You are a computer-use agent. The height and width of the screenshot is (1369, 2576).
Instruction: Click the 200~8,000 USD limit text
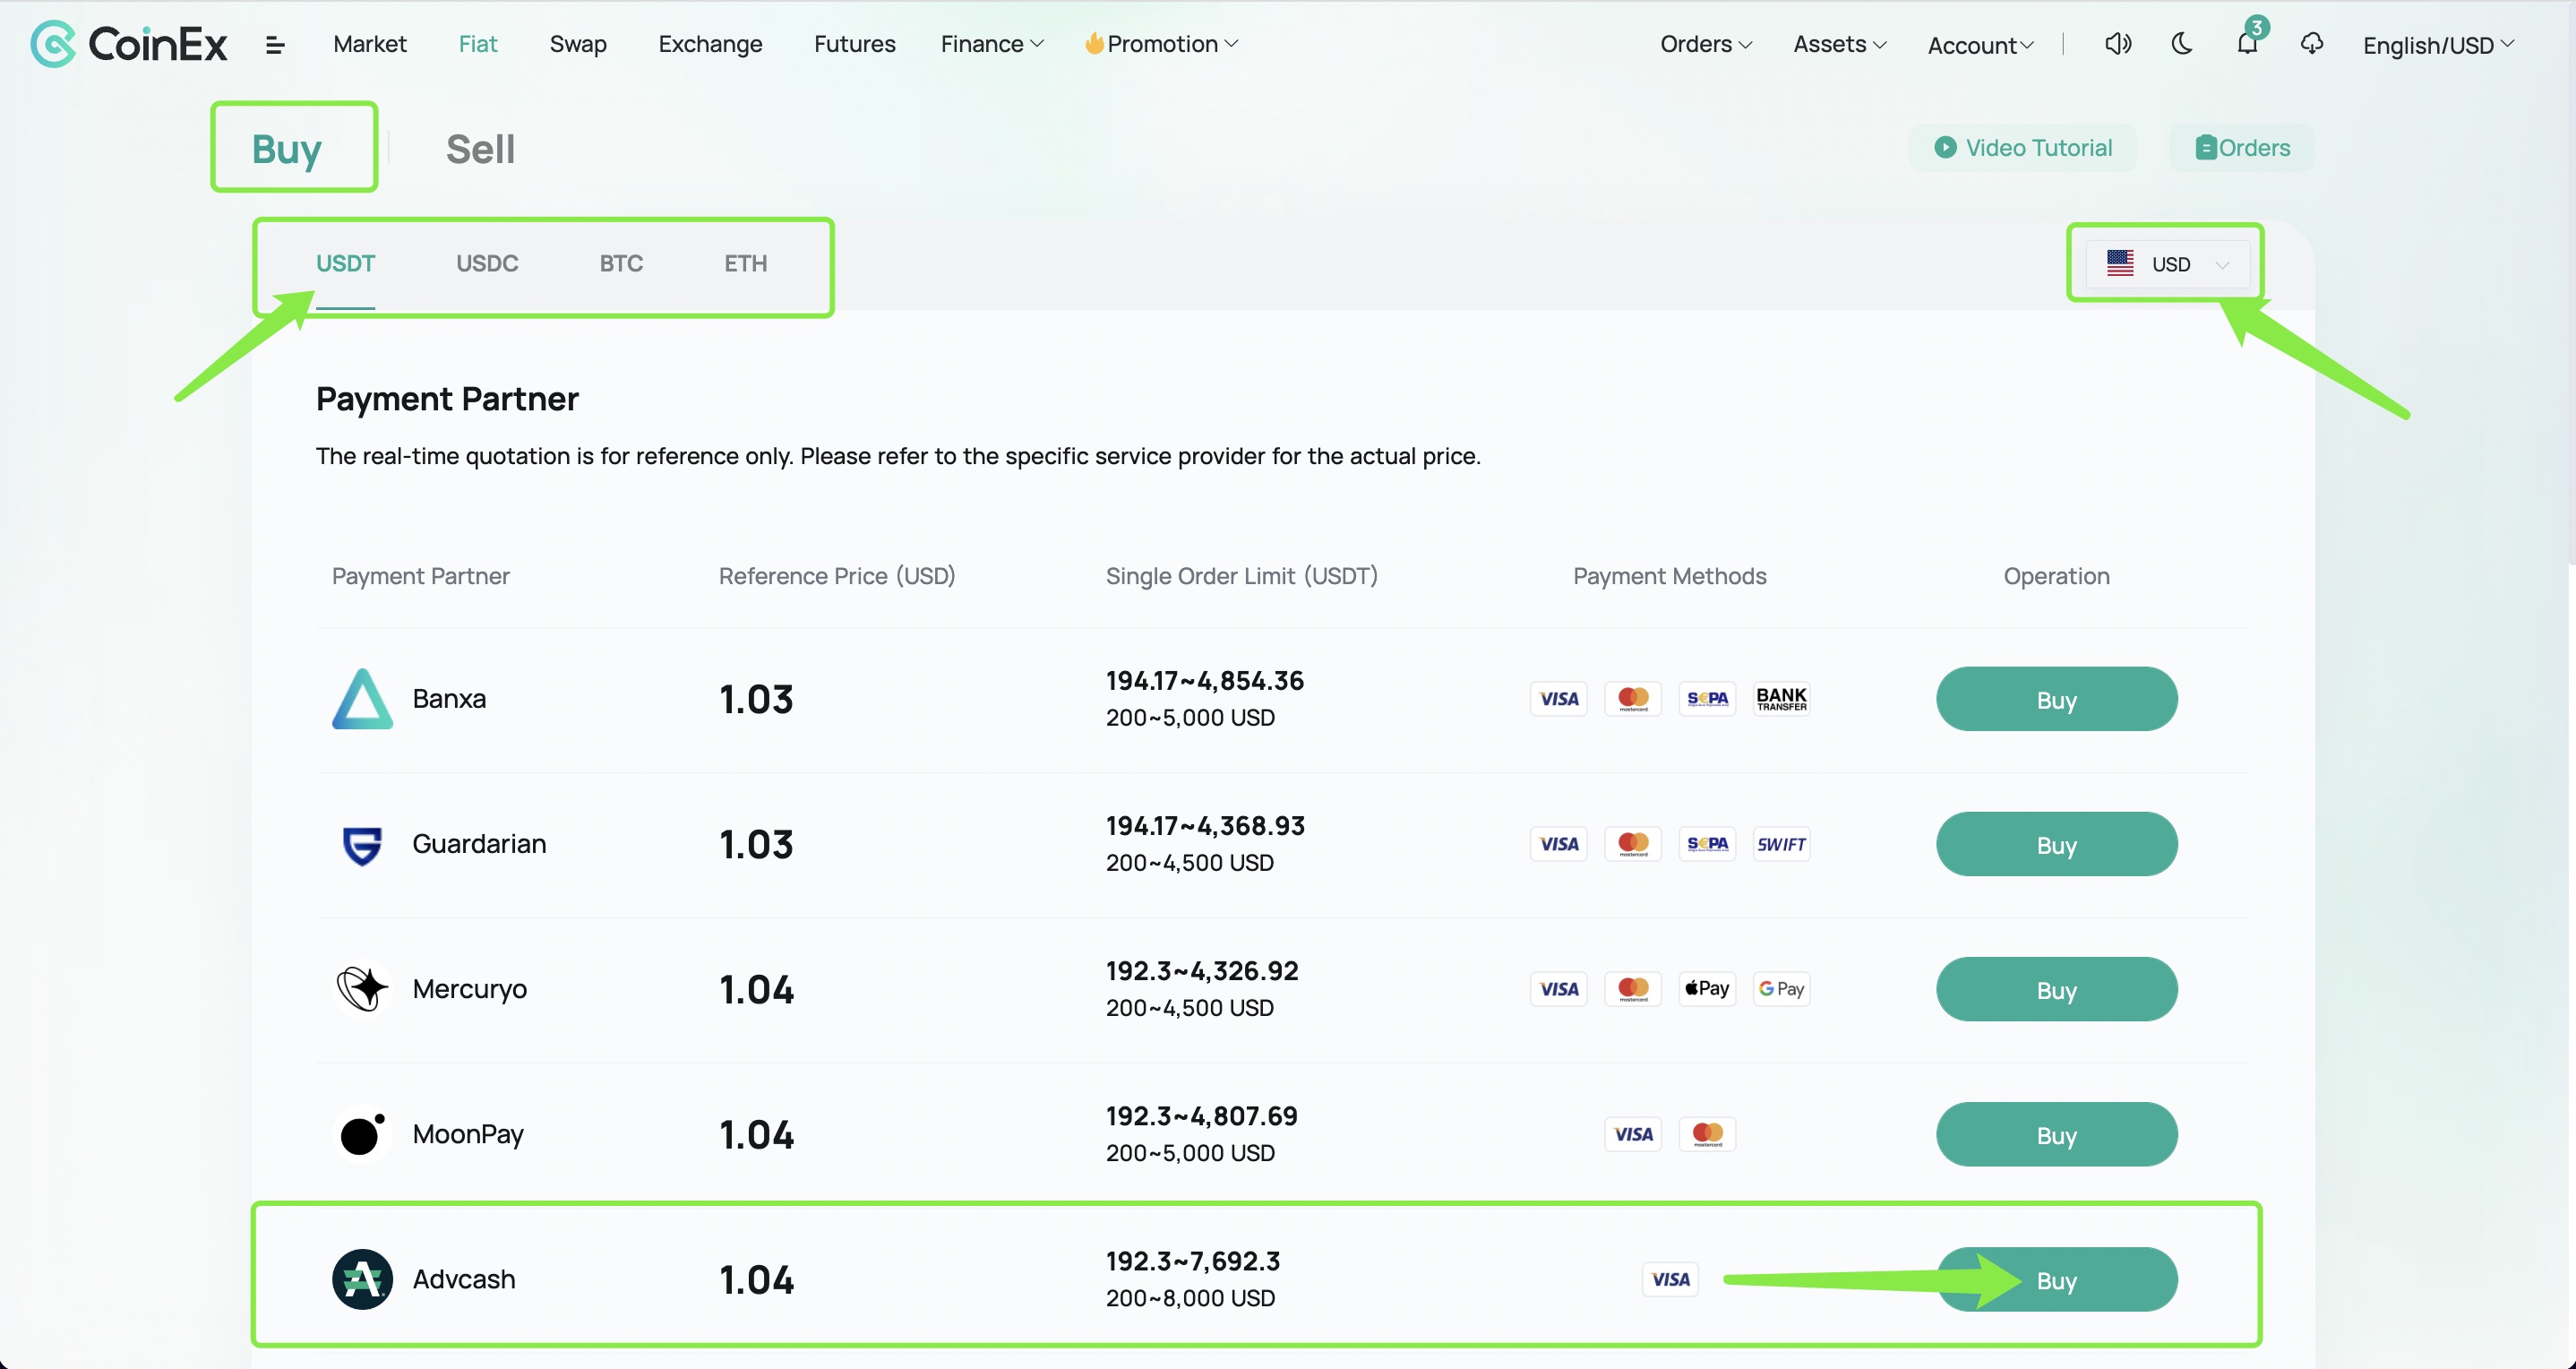click(1190, 1298)
